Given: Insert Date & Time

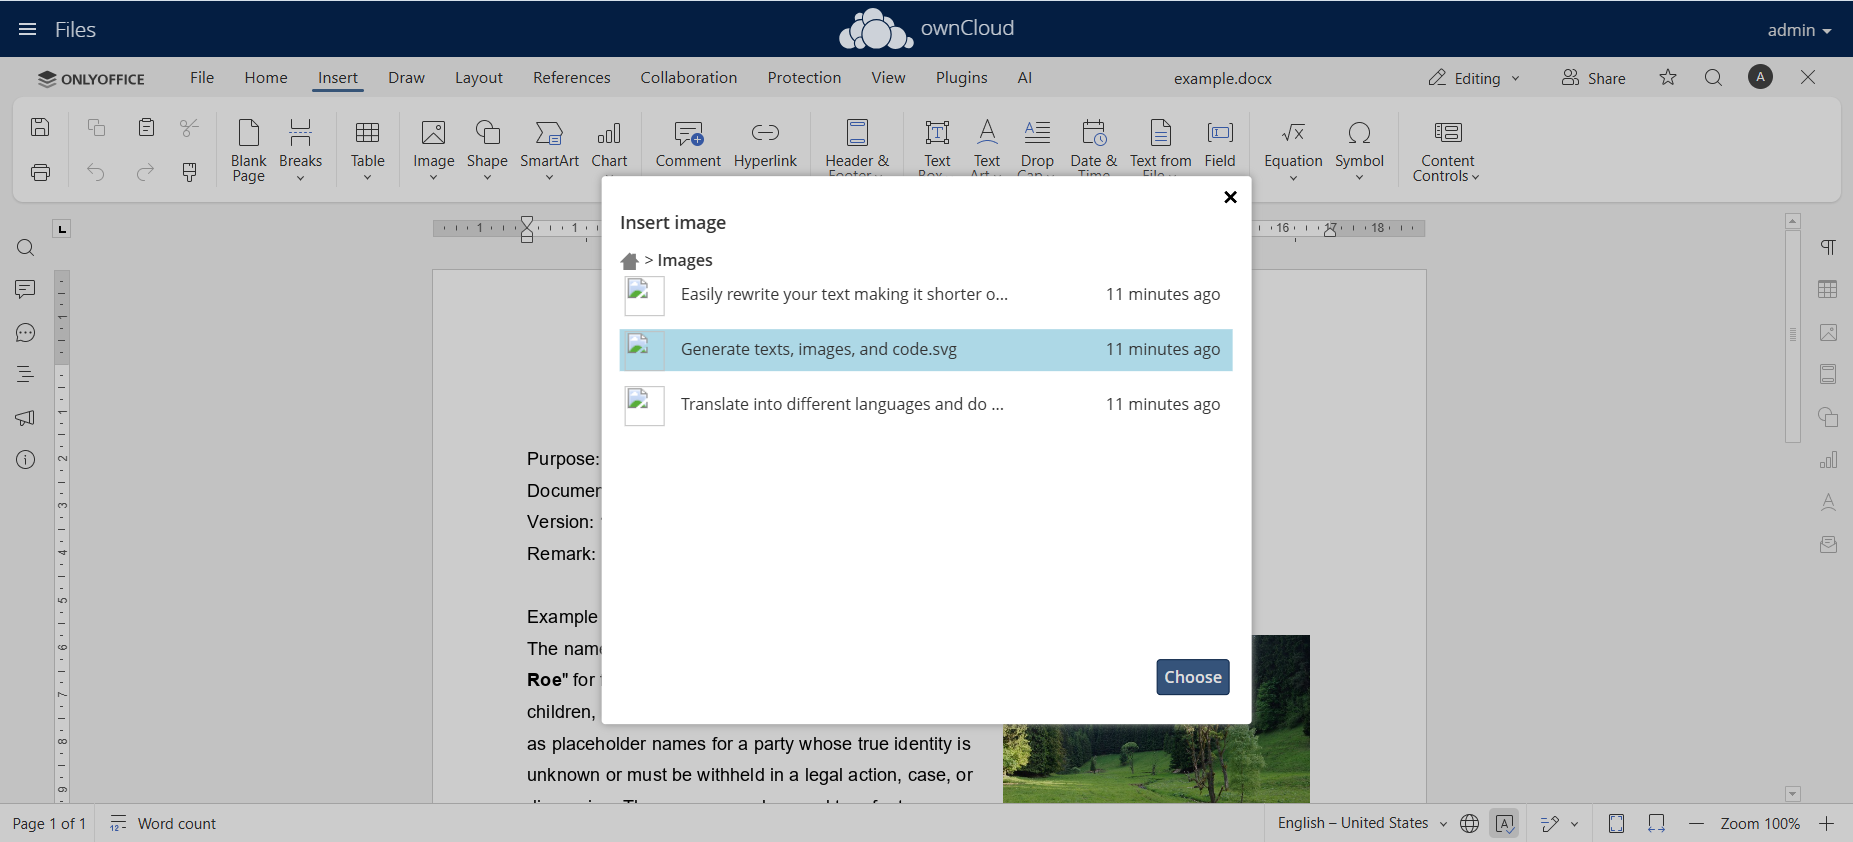Looking at the screenshot, I should (x=1094, y=146).
